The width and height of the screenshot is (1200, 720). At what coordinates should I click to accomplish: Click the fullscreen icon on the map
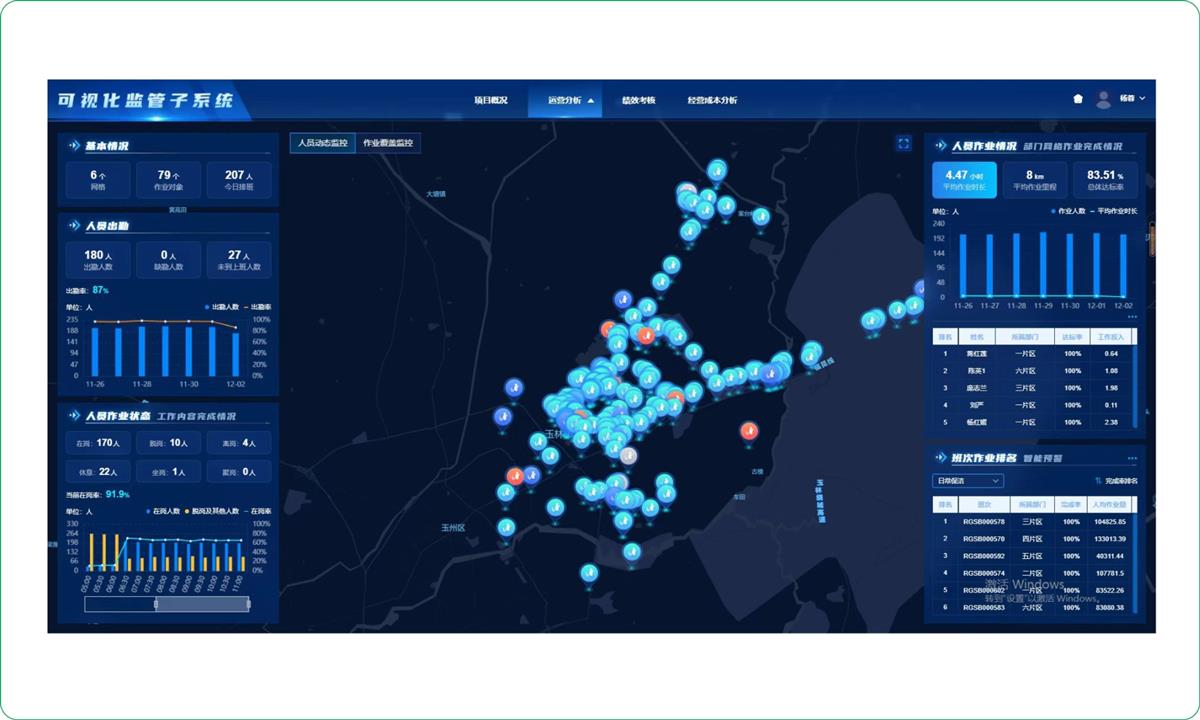tap(904, 144)
